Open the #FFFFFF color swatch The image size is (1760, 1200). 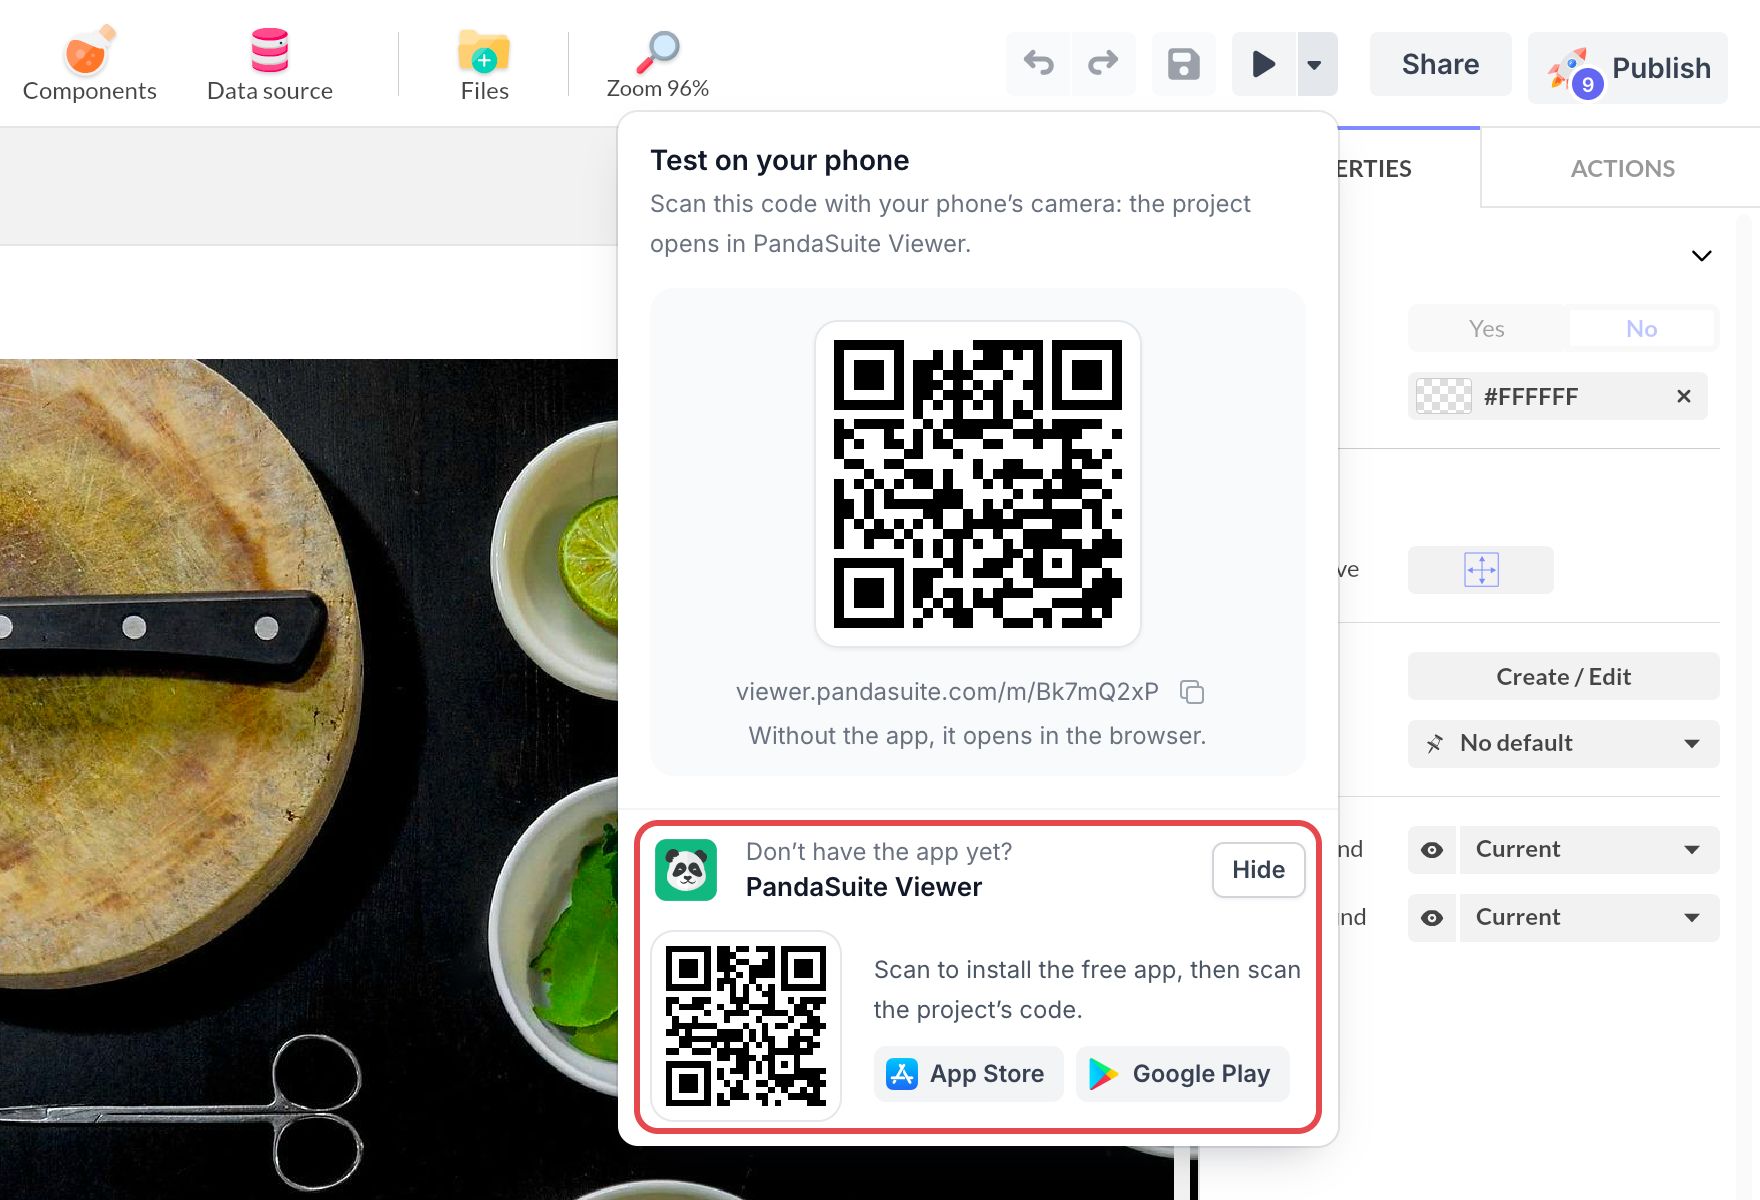click(1444, 397)
